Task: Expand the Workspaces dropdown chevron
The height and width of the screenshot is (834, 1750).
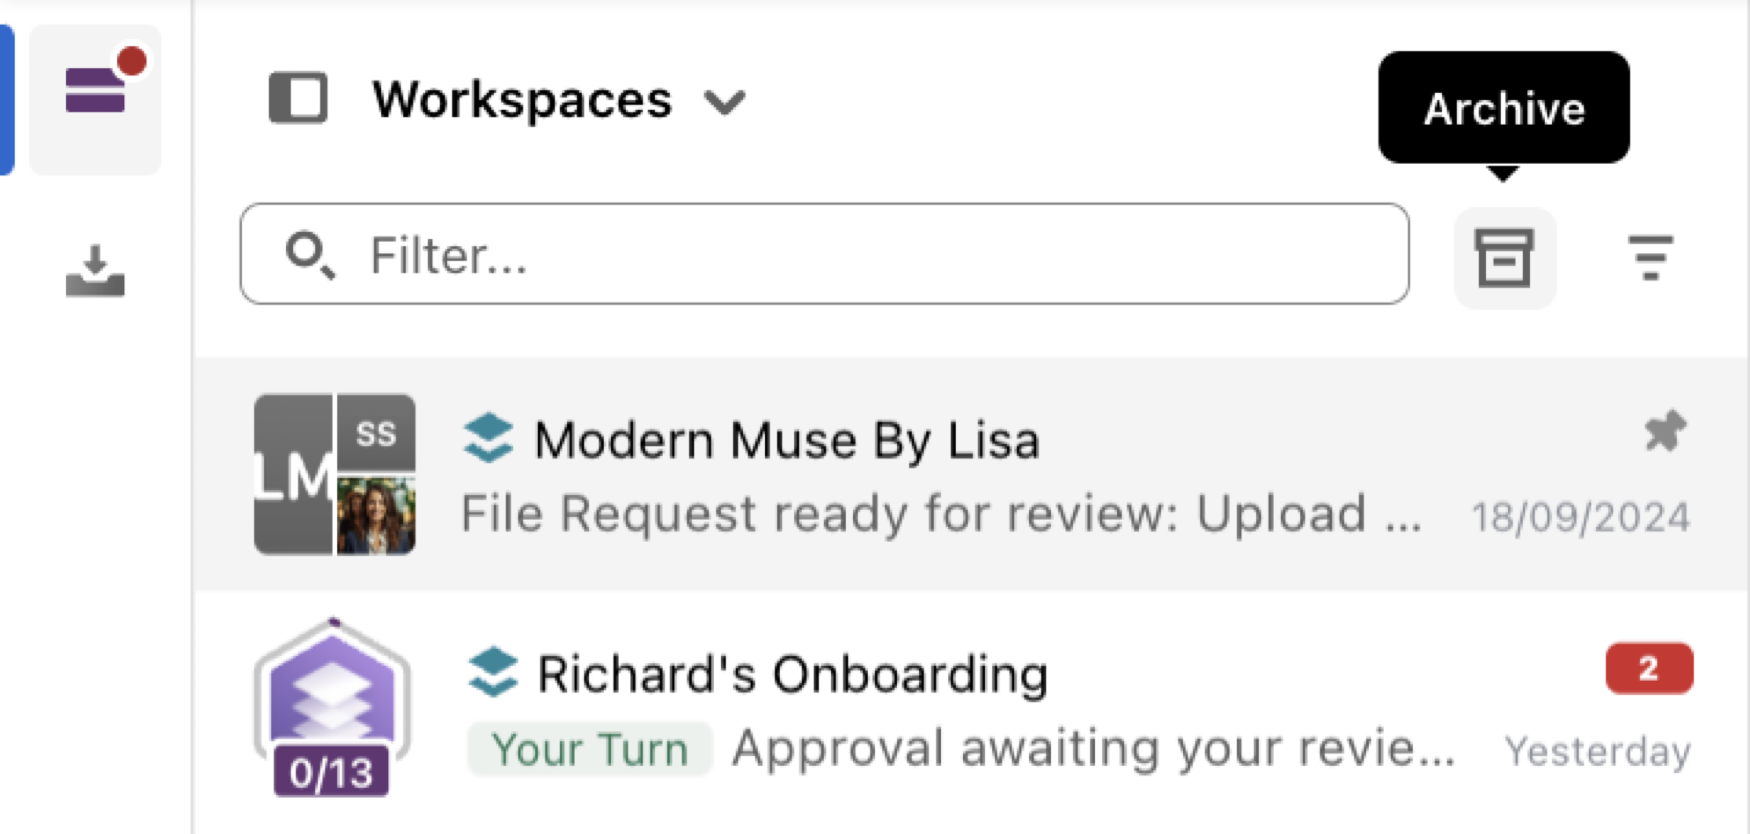Action: click(x=724, y=102)
